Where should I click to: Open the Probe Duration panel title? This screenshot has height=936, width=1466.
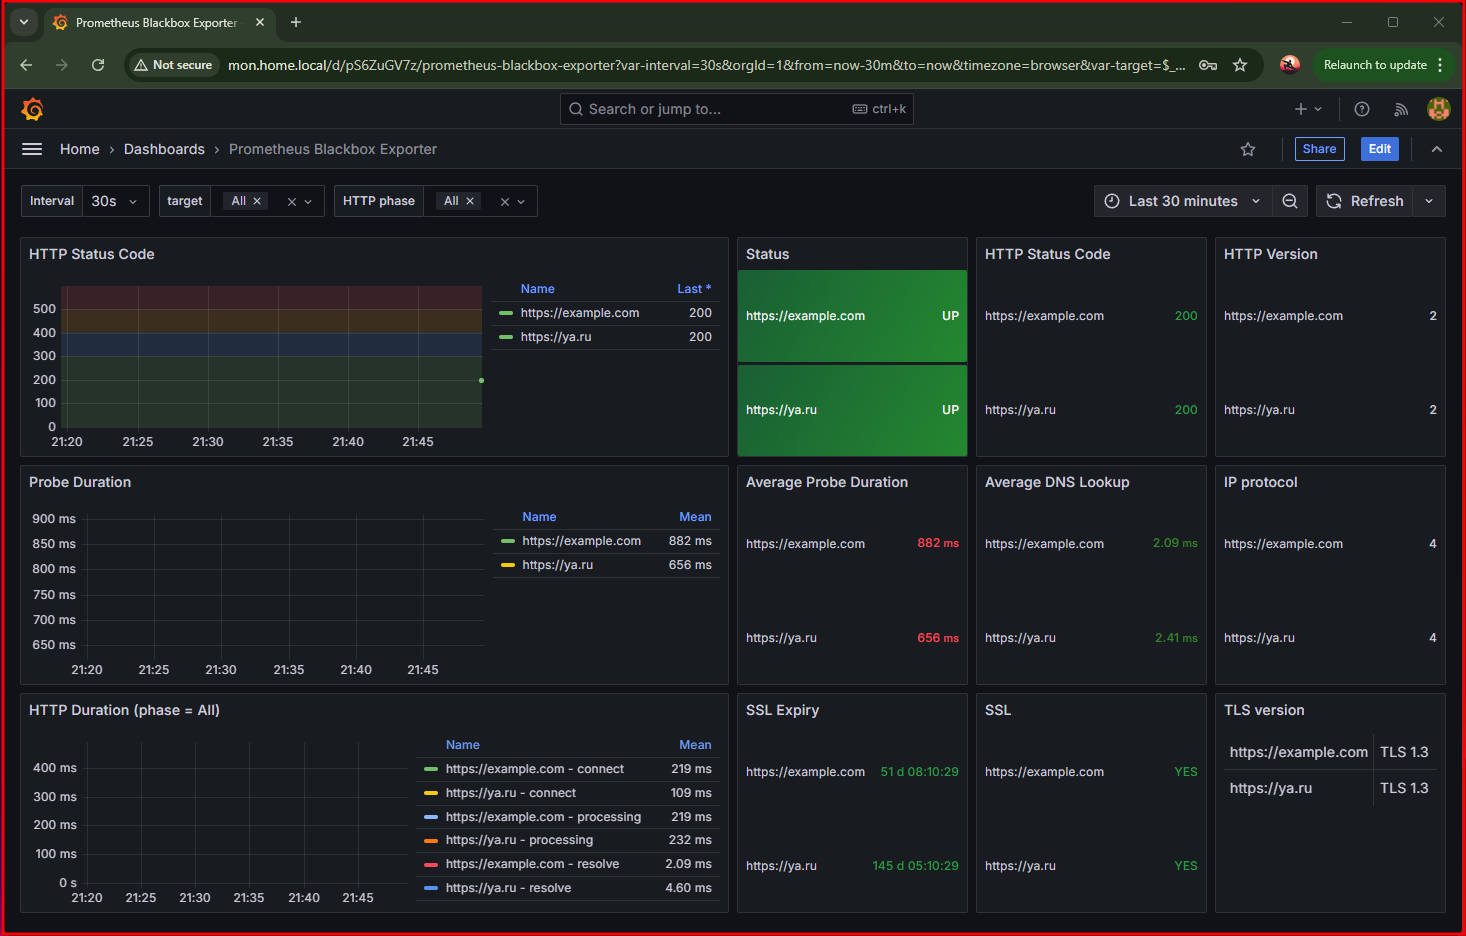pos(80,482)
